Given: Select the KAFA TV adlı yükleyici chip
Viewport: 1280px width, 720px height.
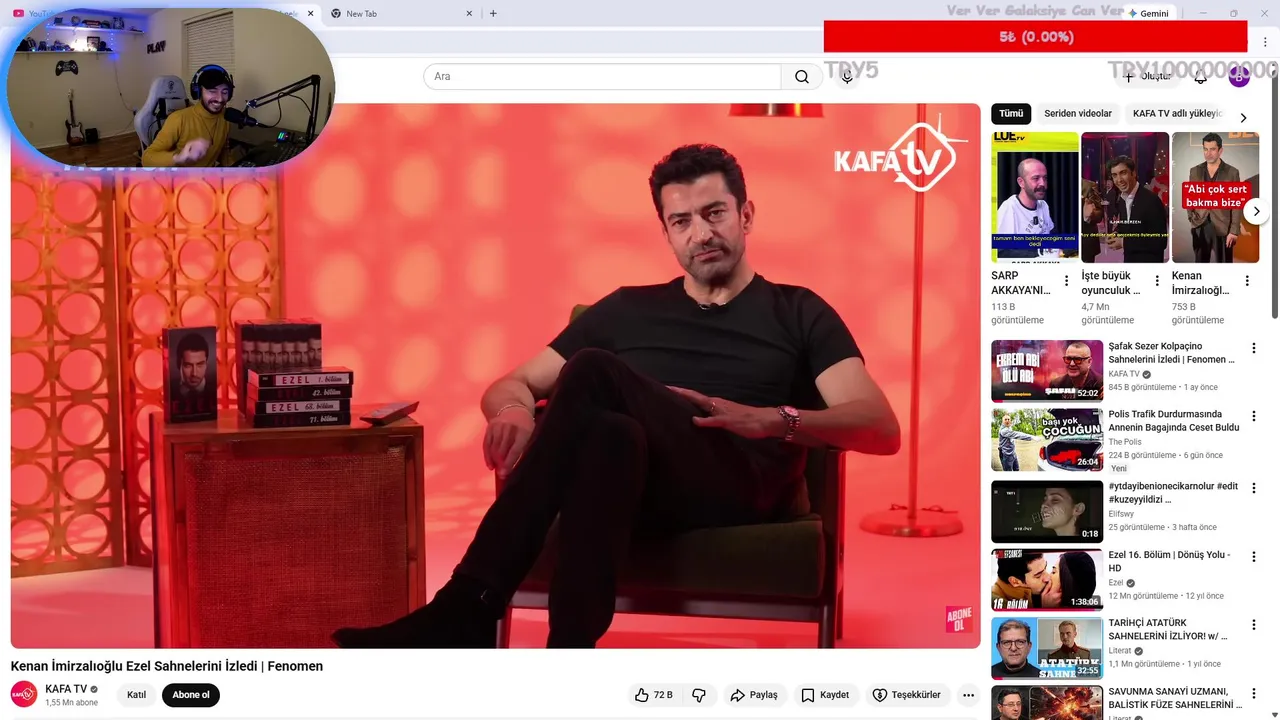Looking at the screenshot, I should [x=1177, y=114].
